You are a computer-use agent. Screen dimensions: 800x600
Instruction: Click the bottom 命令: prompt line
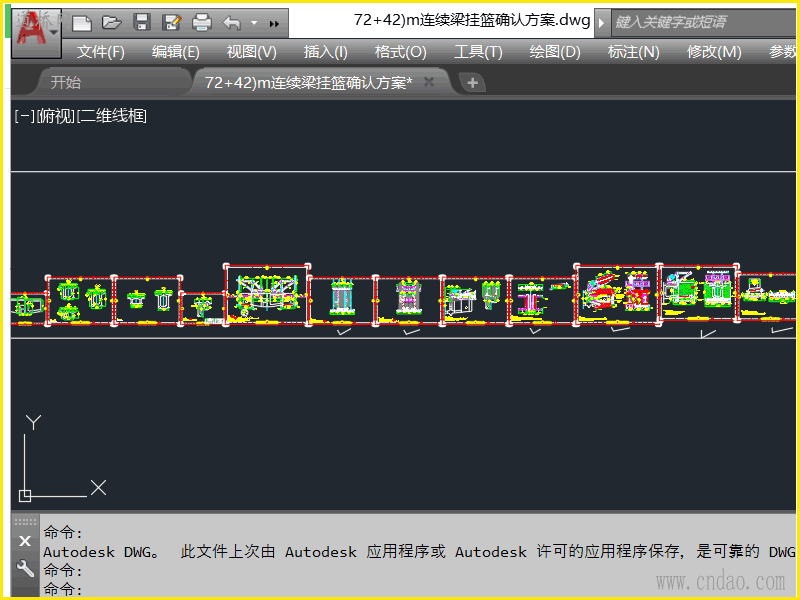click(x=63, y=589)
